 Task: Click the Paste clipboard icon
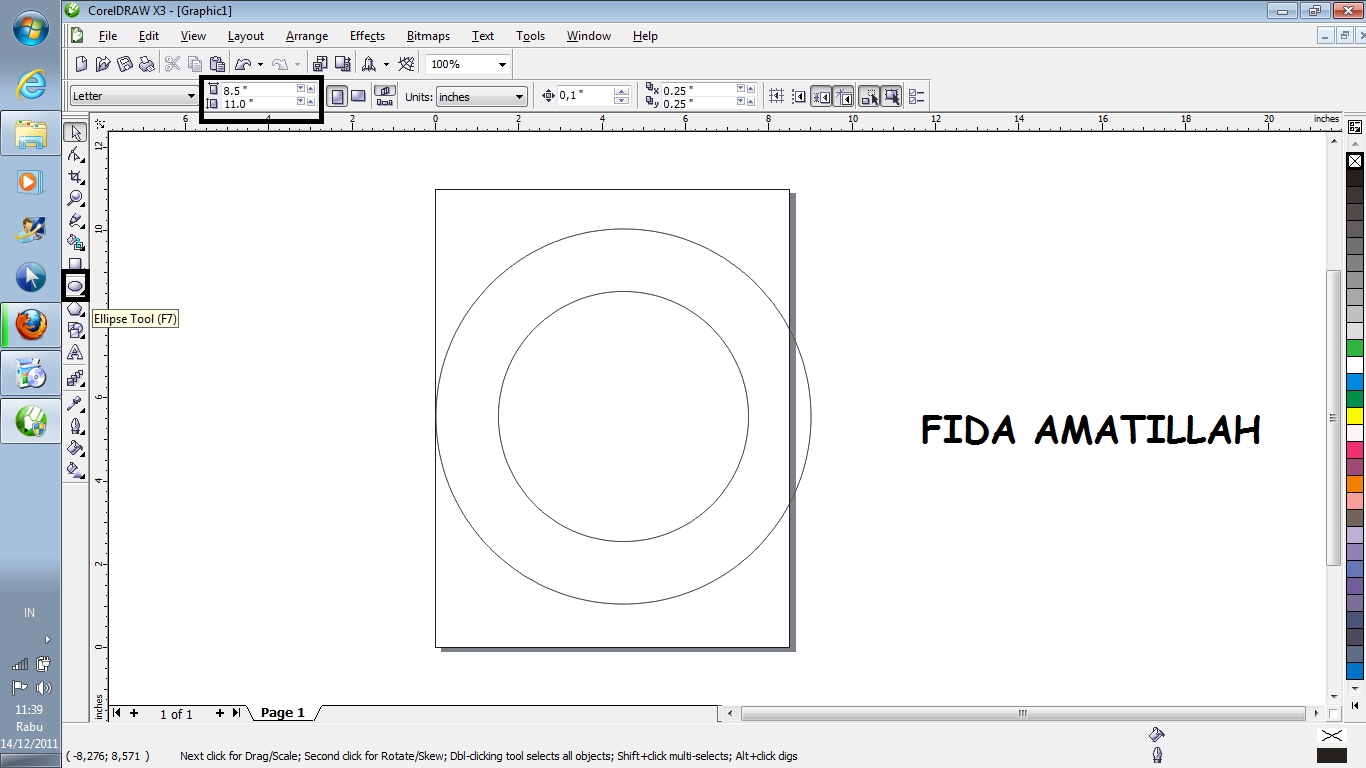click(217, 64)
